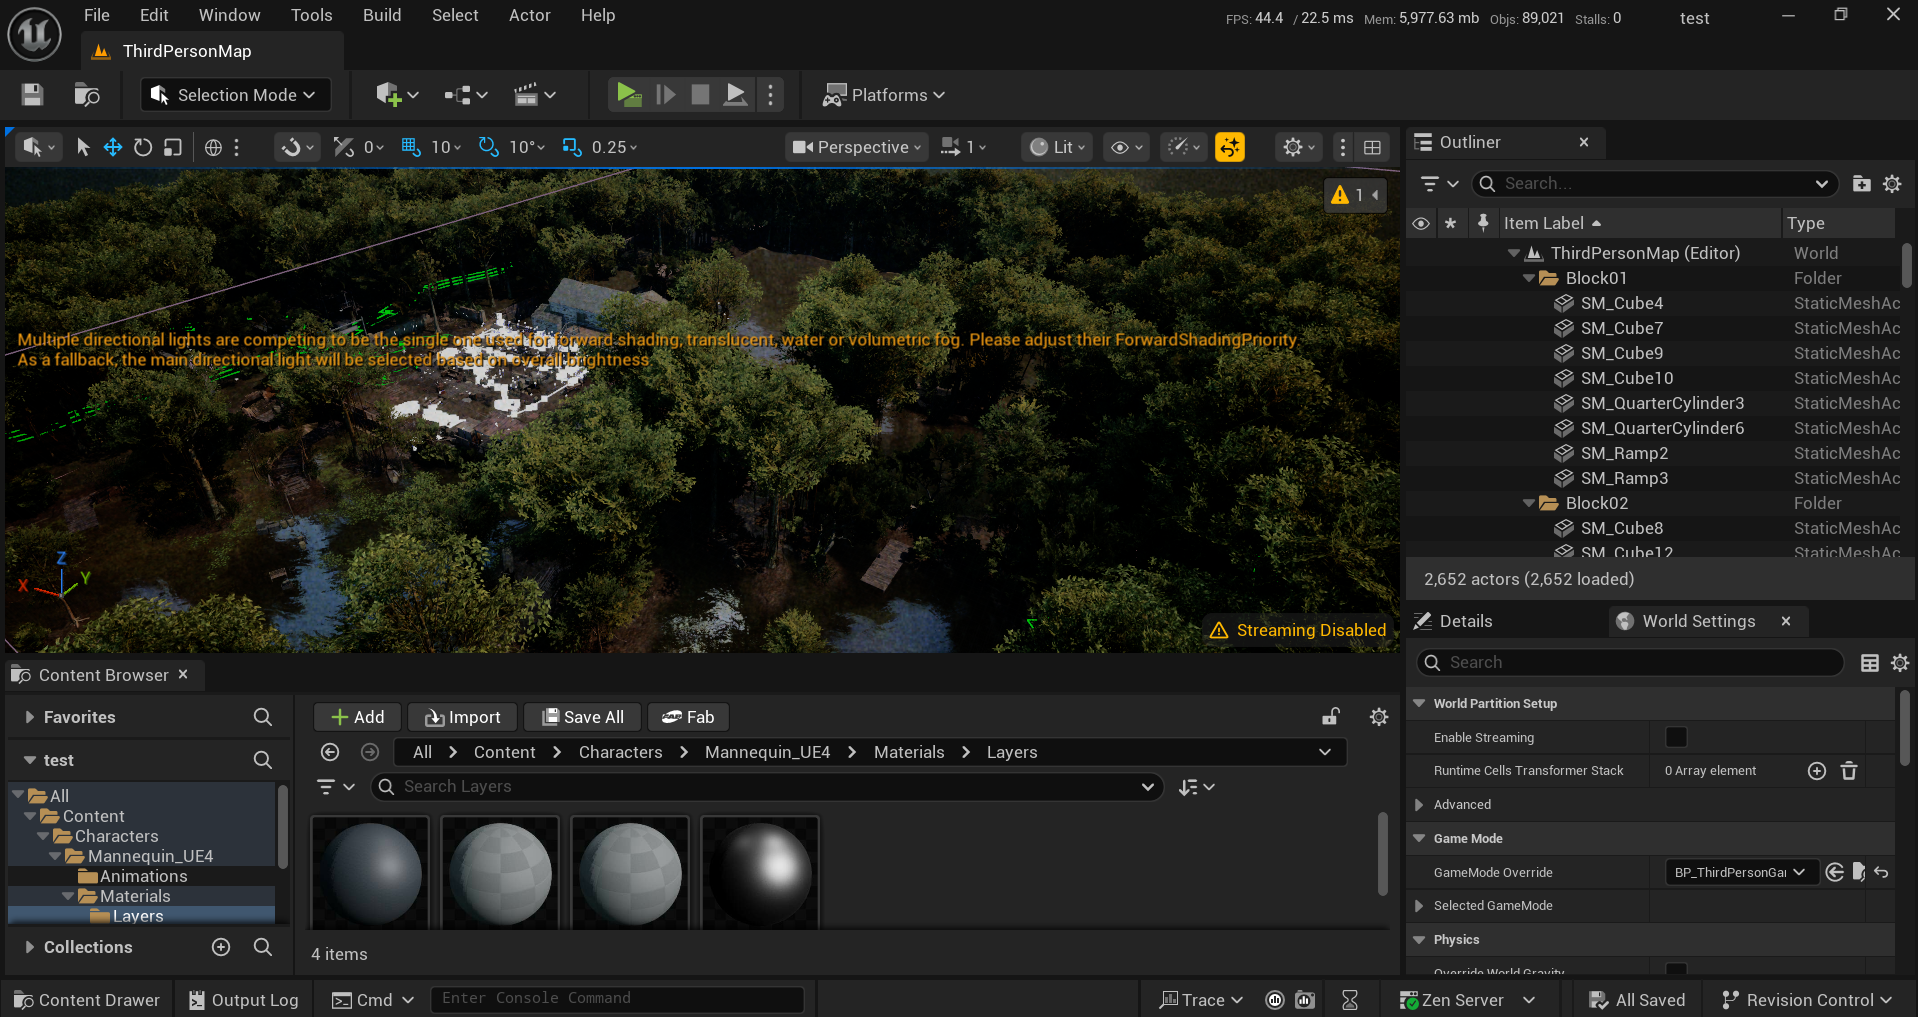
Task: Click the Save current level icon
Action: [32, 94]
